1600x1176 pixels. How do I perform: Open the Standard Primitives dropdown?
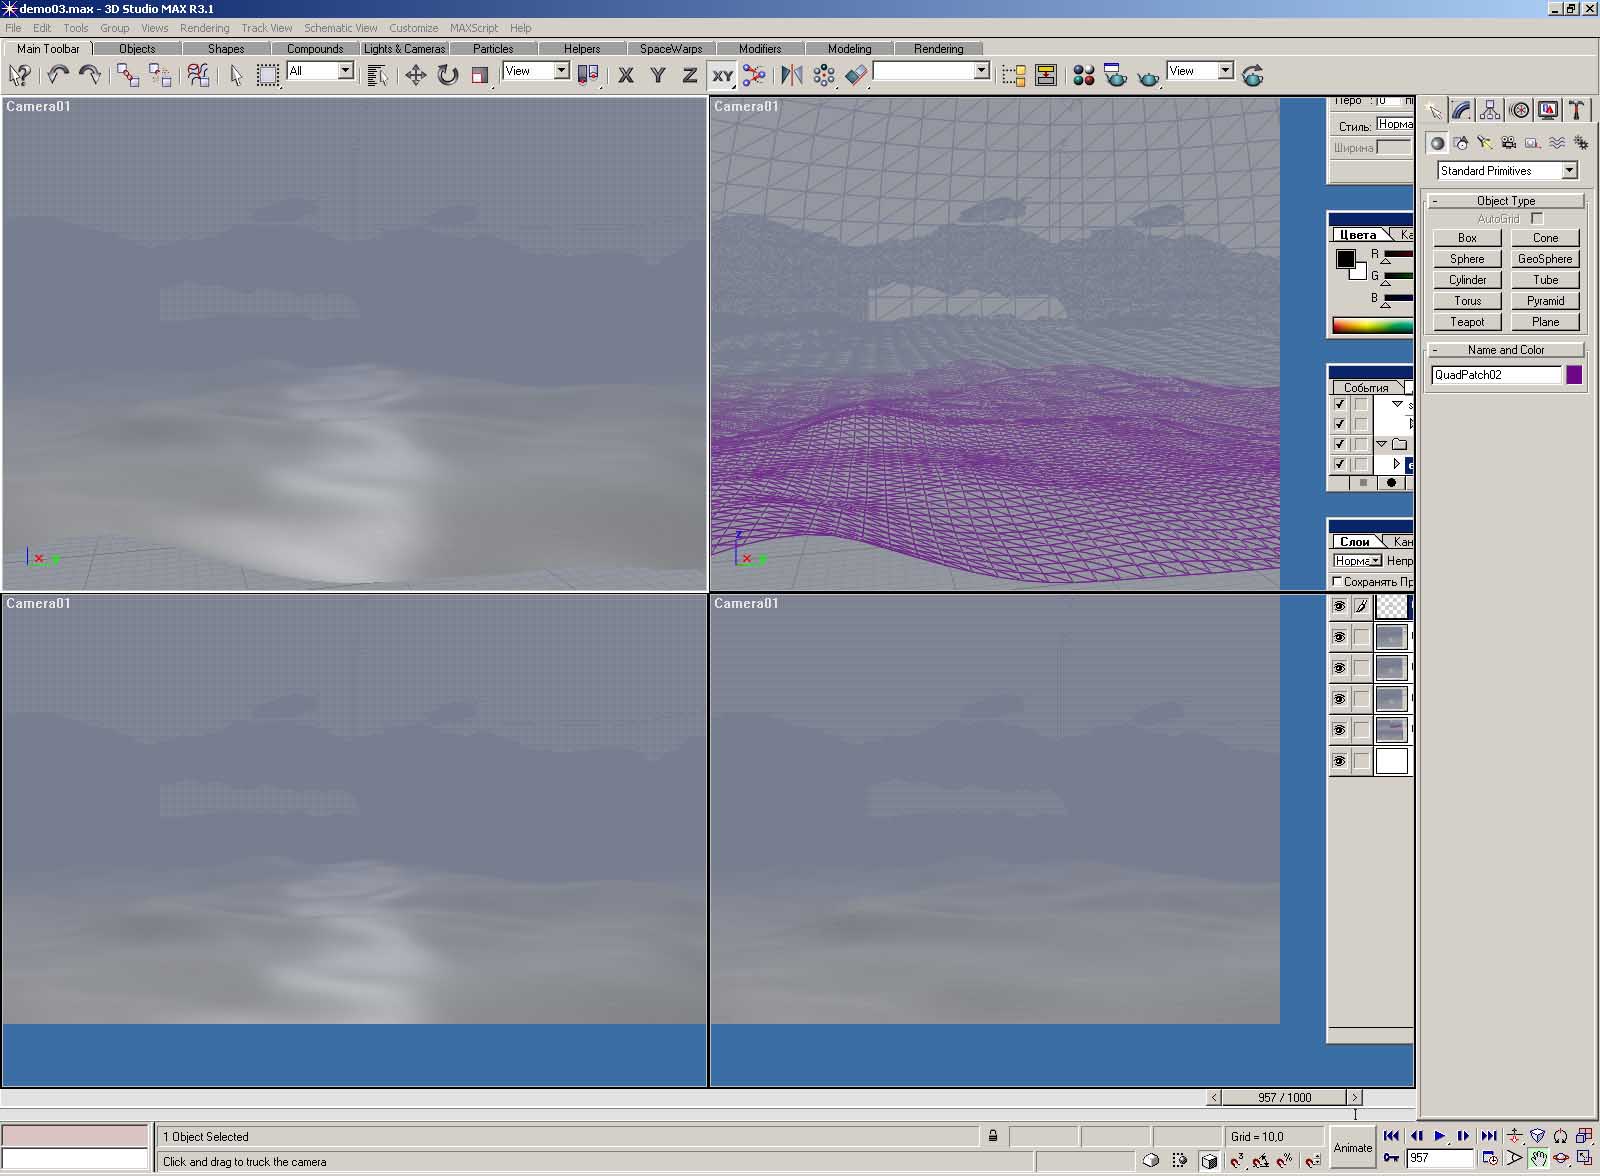pyautogui.click(x=1568, y=171)
